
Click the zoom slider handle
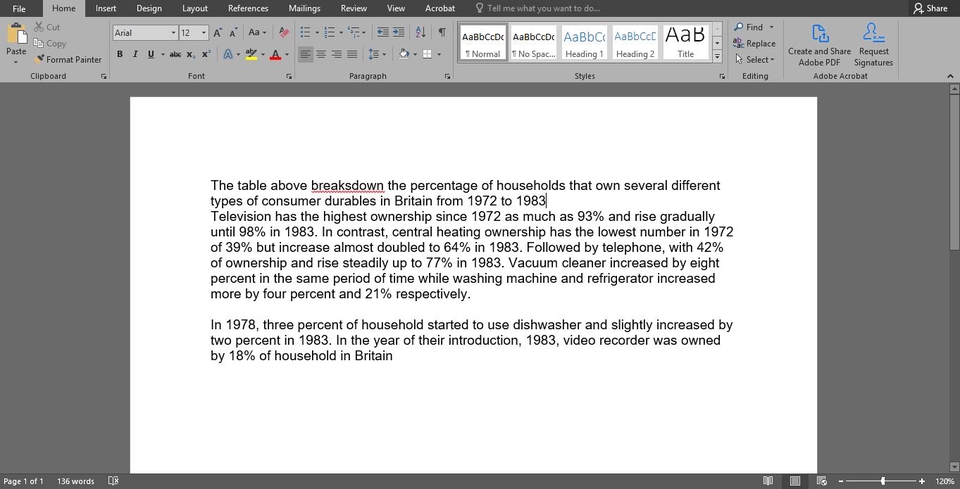[883, 481]
